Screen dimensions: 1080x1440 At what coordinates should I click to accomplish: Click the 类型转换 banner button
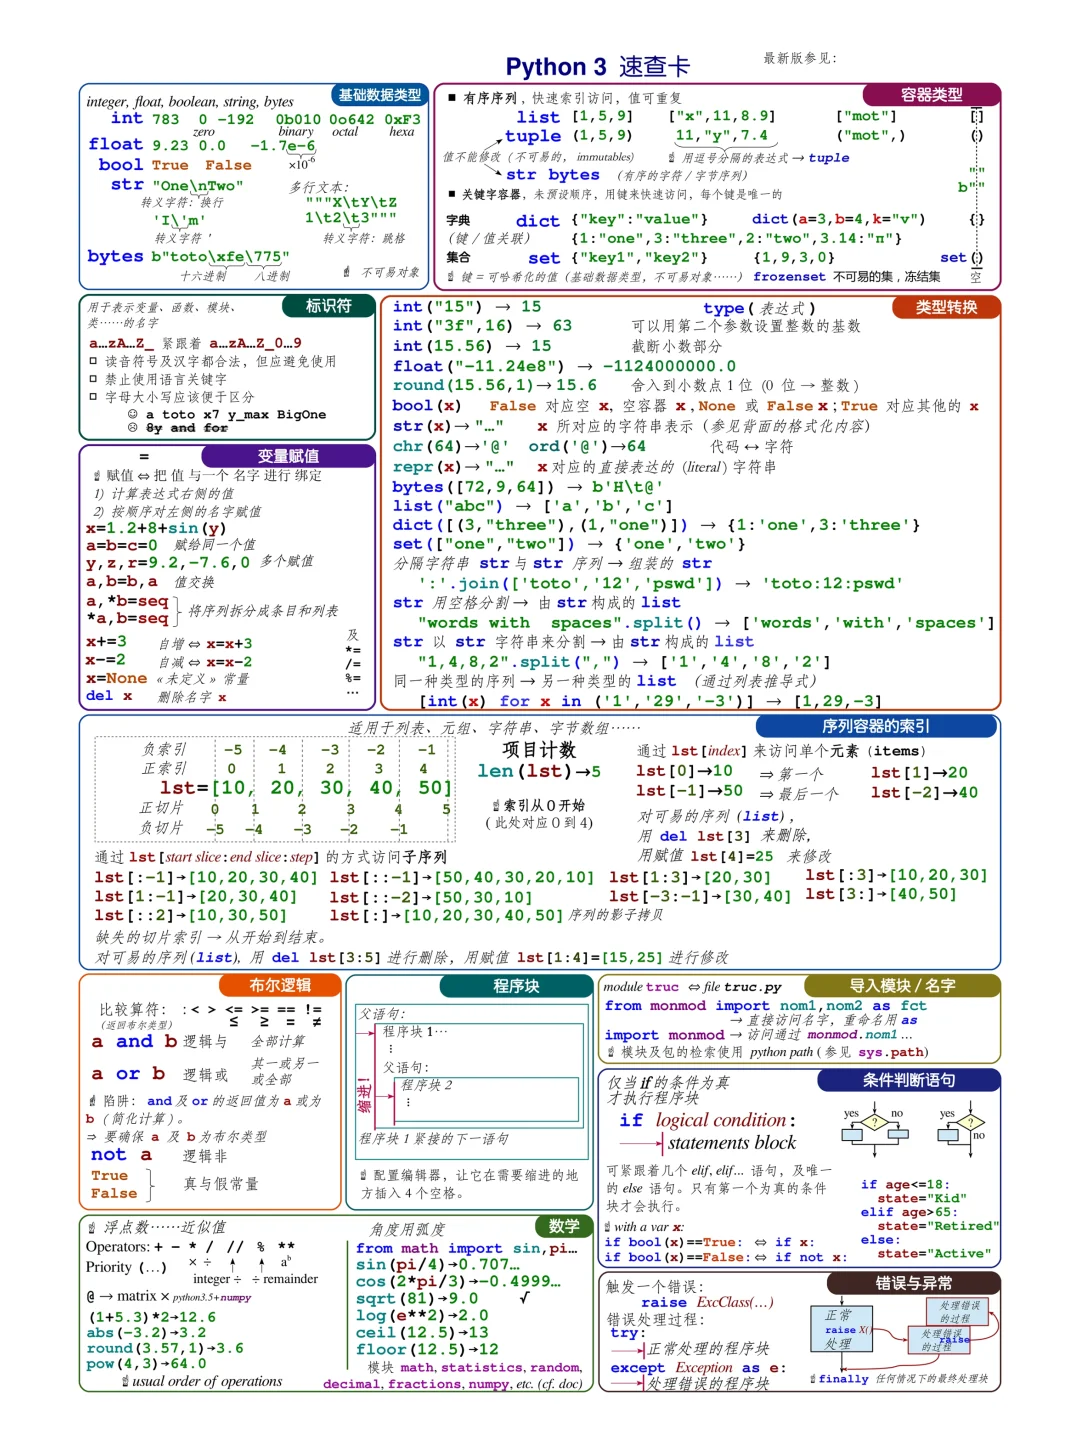pos(947,307)
